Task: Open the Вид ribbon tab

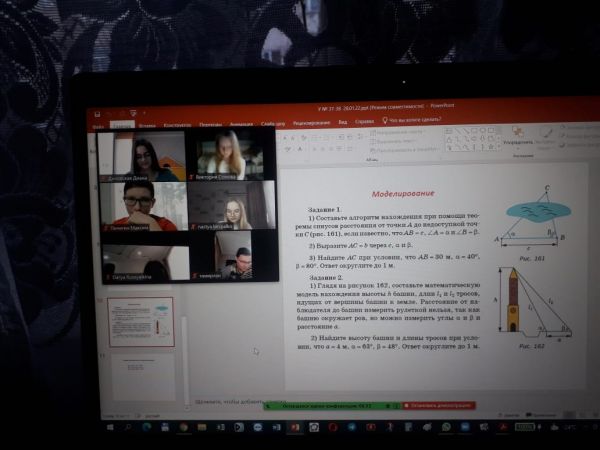Action: click(x=343, y=122)
